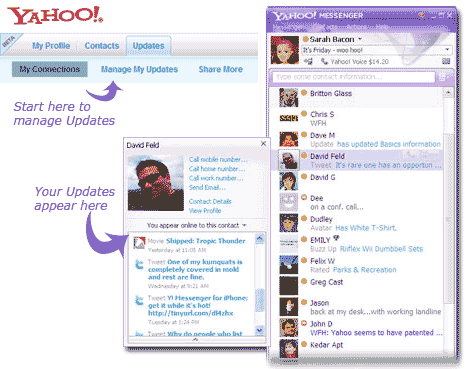Open the "You appear online to this contact" dropdown
The height and width of the screenshot is (369, 465).
[x=196, y=225]
